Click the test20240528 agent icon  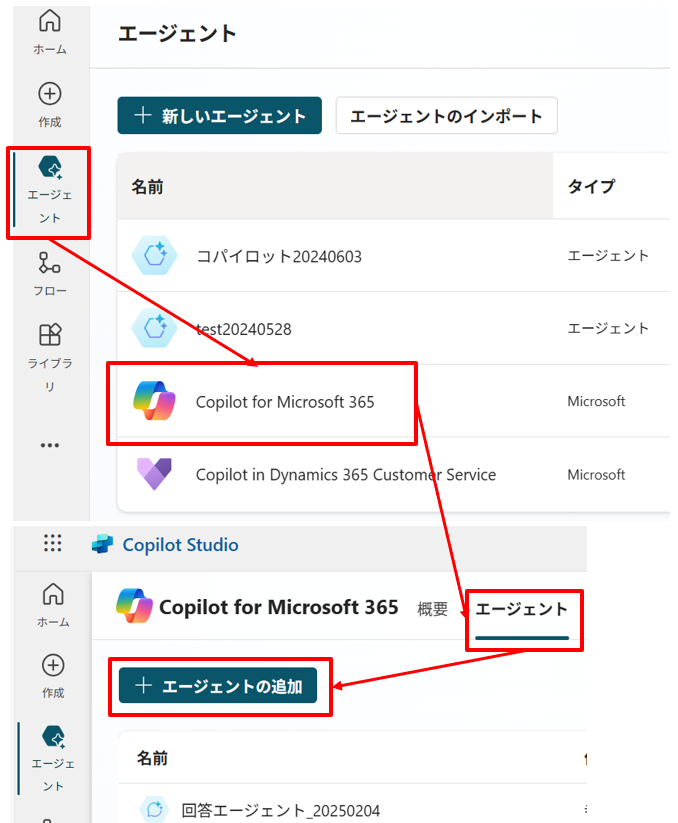point(154,328)
